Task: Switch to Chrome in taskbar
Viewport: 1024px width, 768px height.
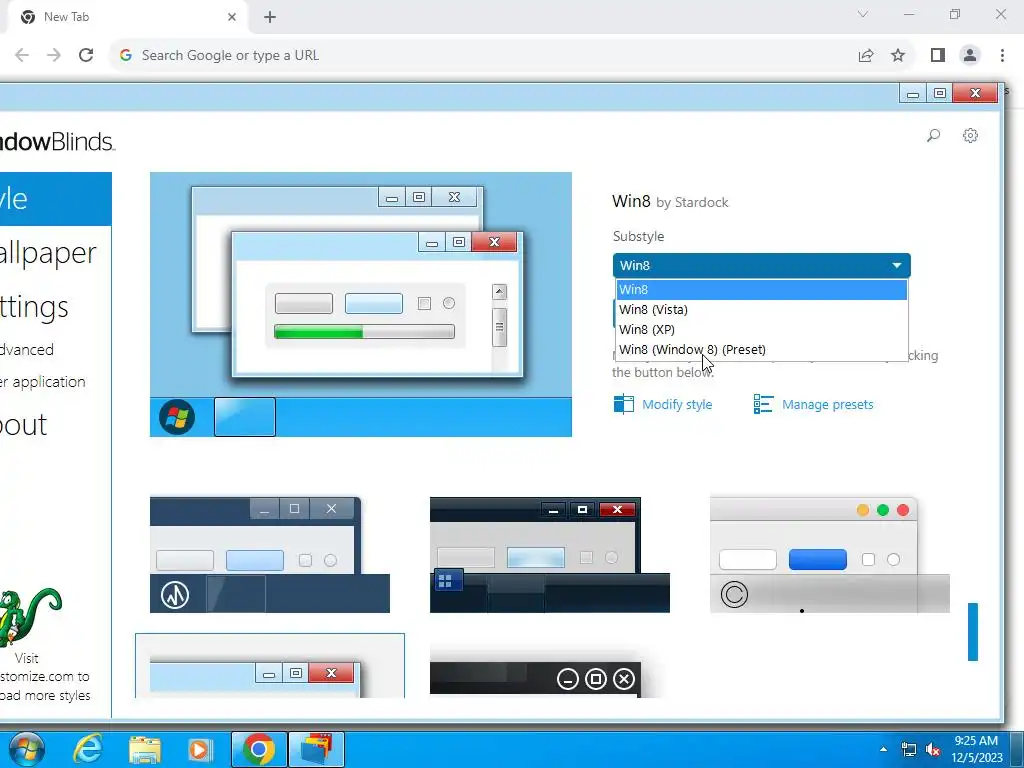Action: [259, 749]
